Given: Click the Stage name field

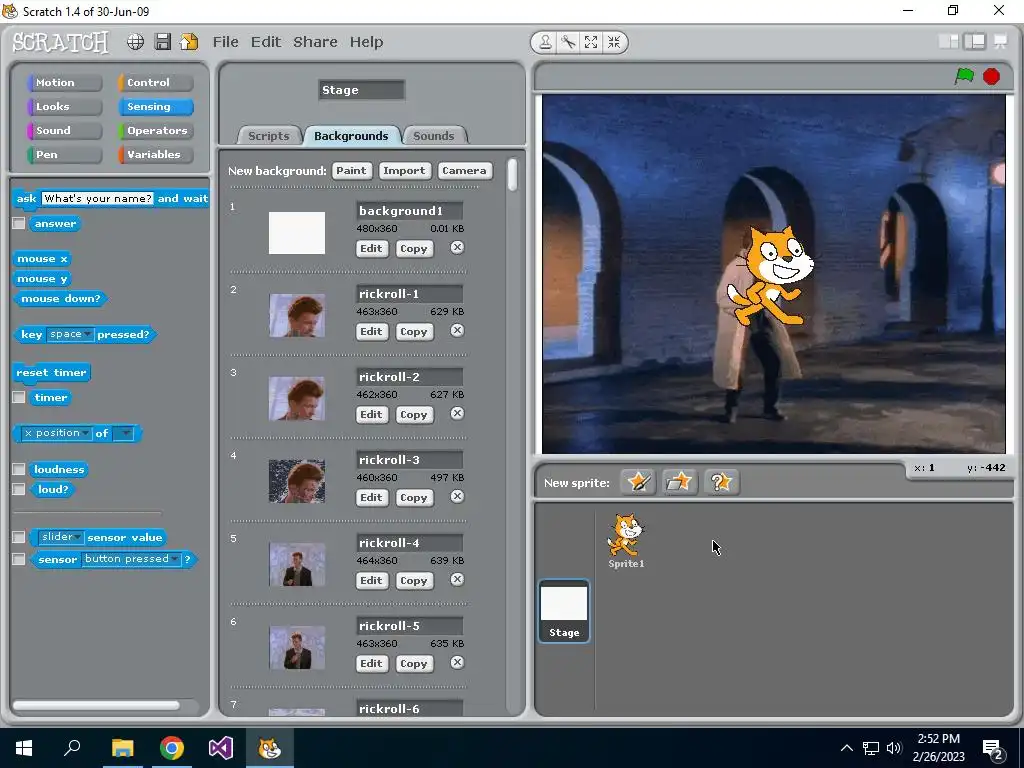Looking at the screenshot, I should pyautogui.click(x=361, y=90).
